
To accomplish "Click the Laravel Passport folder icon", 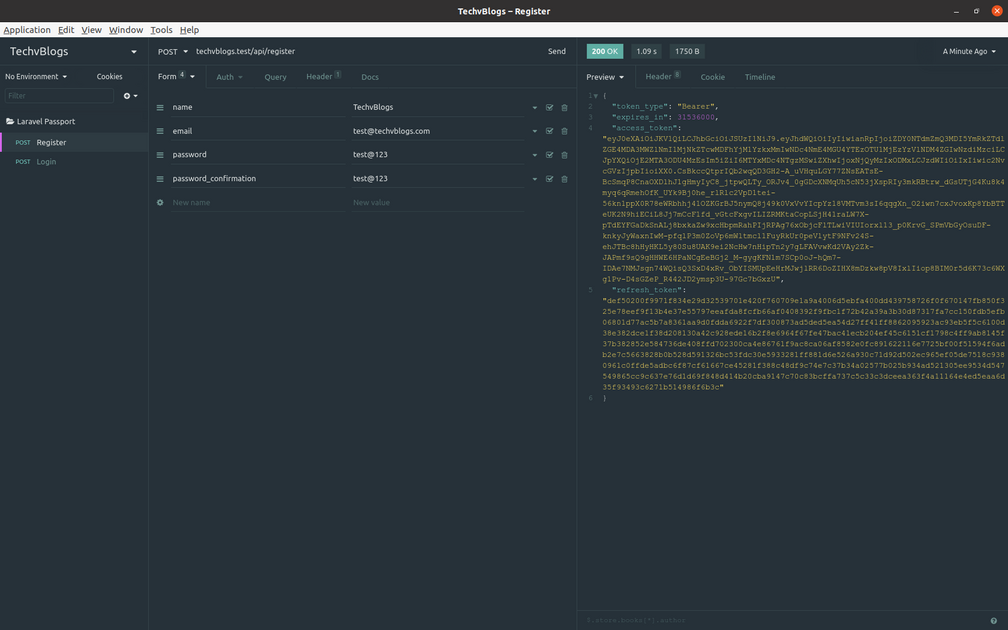I will [10, 121].
